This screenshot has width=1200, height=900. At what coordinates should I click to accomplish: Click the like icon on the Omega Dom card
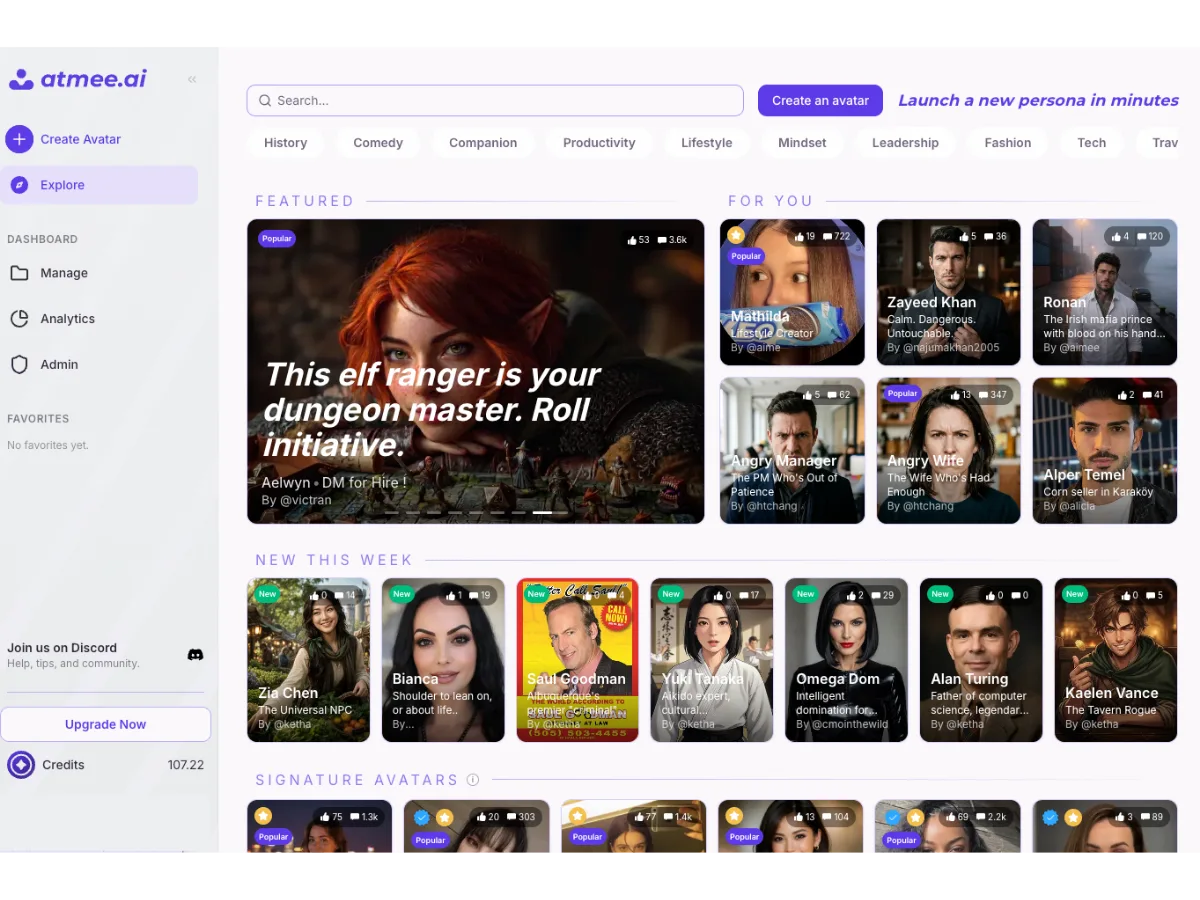(849, 595)
